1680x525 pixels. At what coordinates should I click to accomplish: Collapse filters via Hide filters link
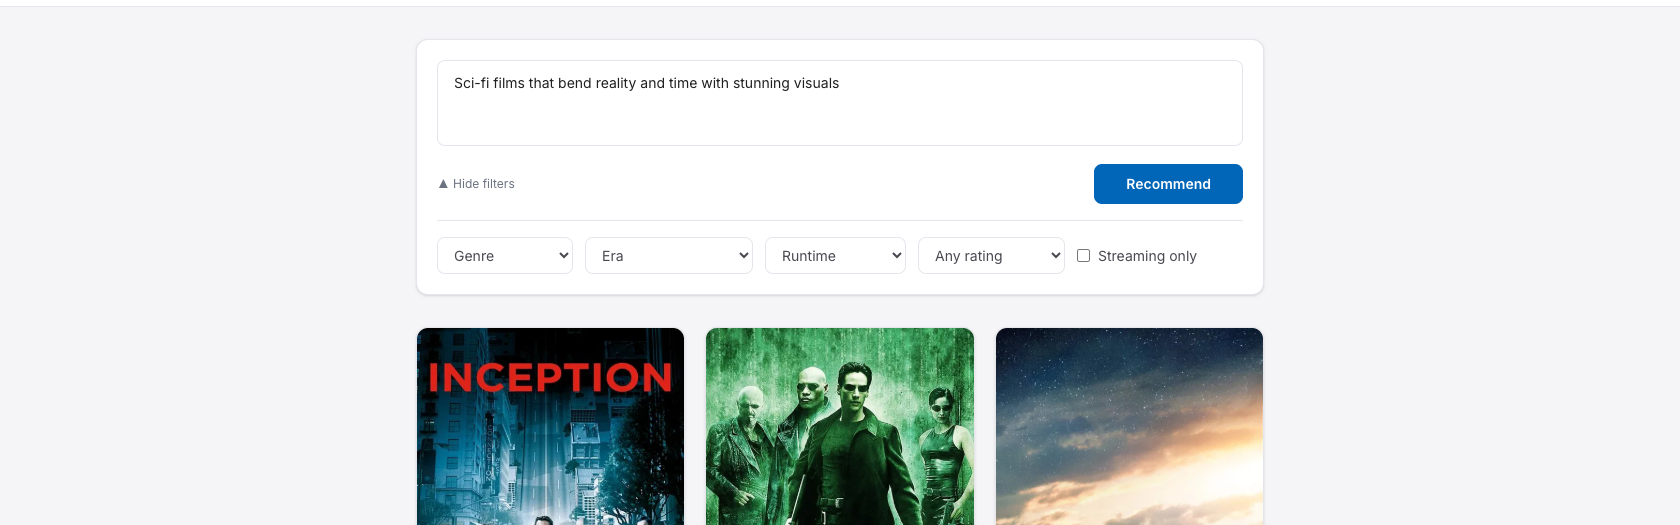(477, 184)
